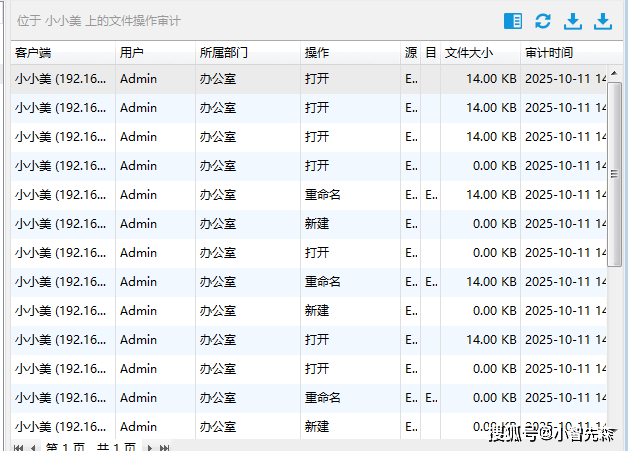Select the bottom-most 新建 operation cell

[x=350, y=426]
